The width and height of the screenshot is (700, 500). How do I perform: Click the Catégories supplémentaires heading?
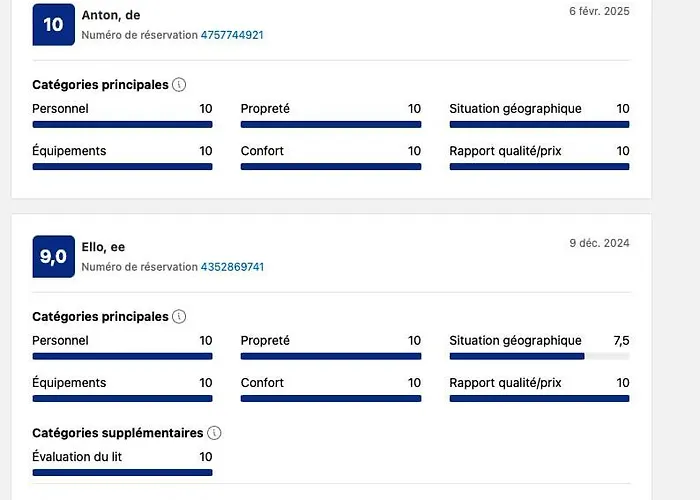tap(117, 433)
